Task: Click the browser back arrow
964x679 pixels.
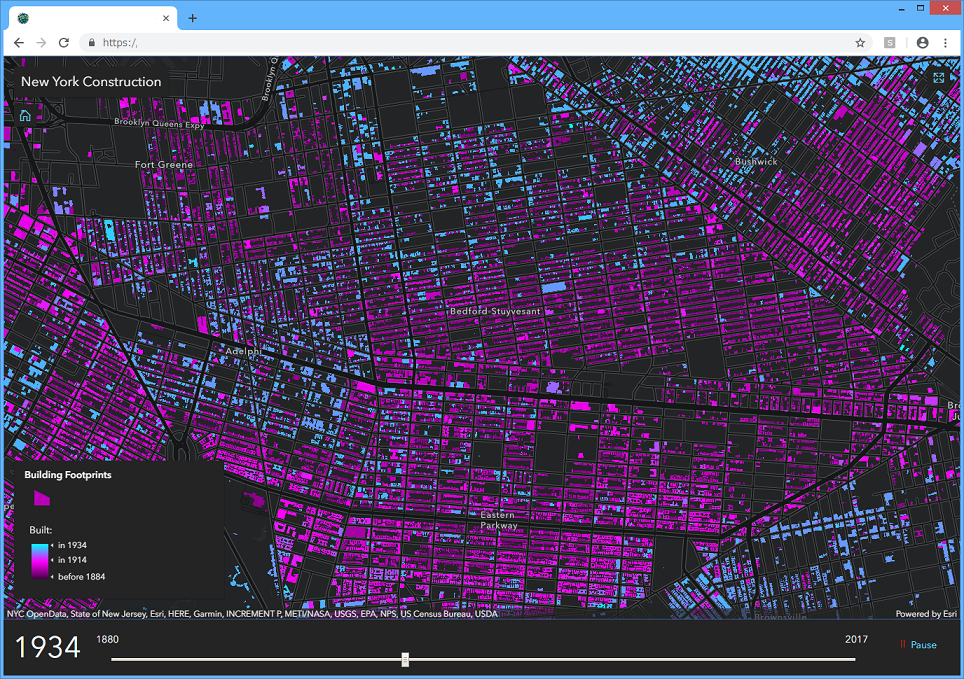Action: click(19, 43)
